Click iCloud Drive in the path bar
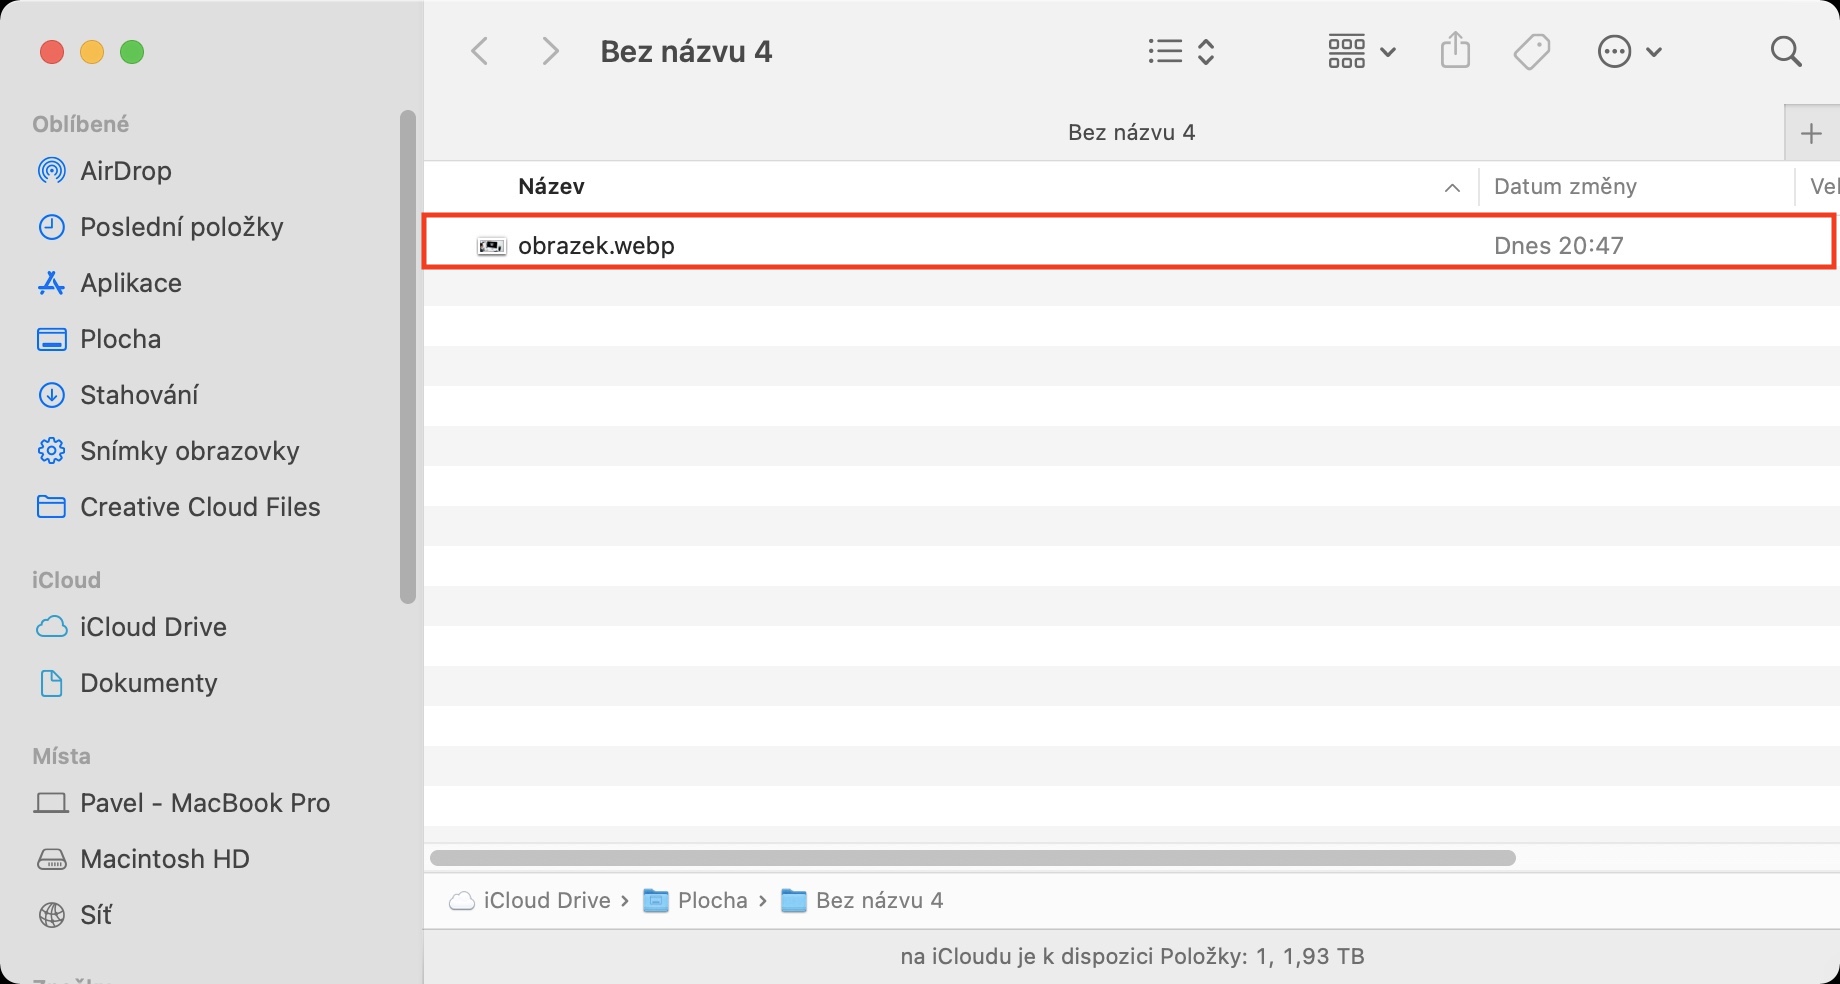The width and height of the screenshot is (1840, 984). [x=546, y=901]
